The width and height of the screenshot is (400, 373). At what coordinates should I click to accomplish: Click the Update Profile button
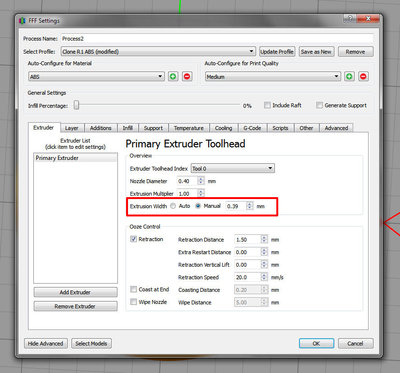277,52
